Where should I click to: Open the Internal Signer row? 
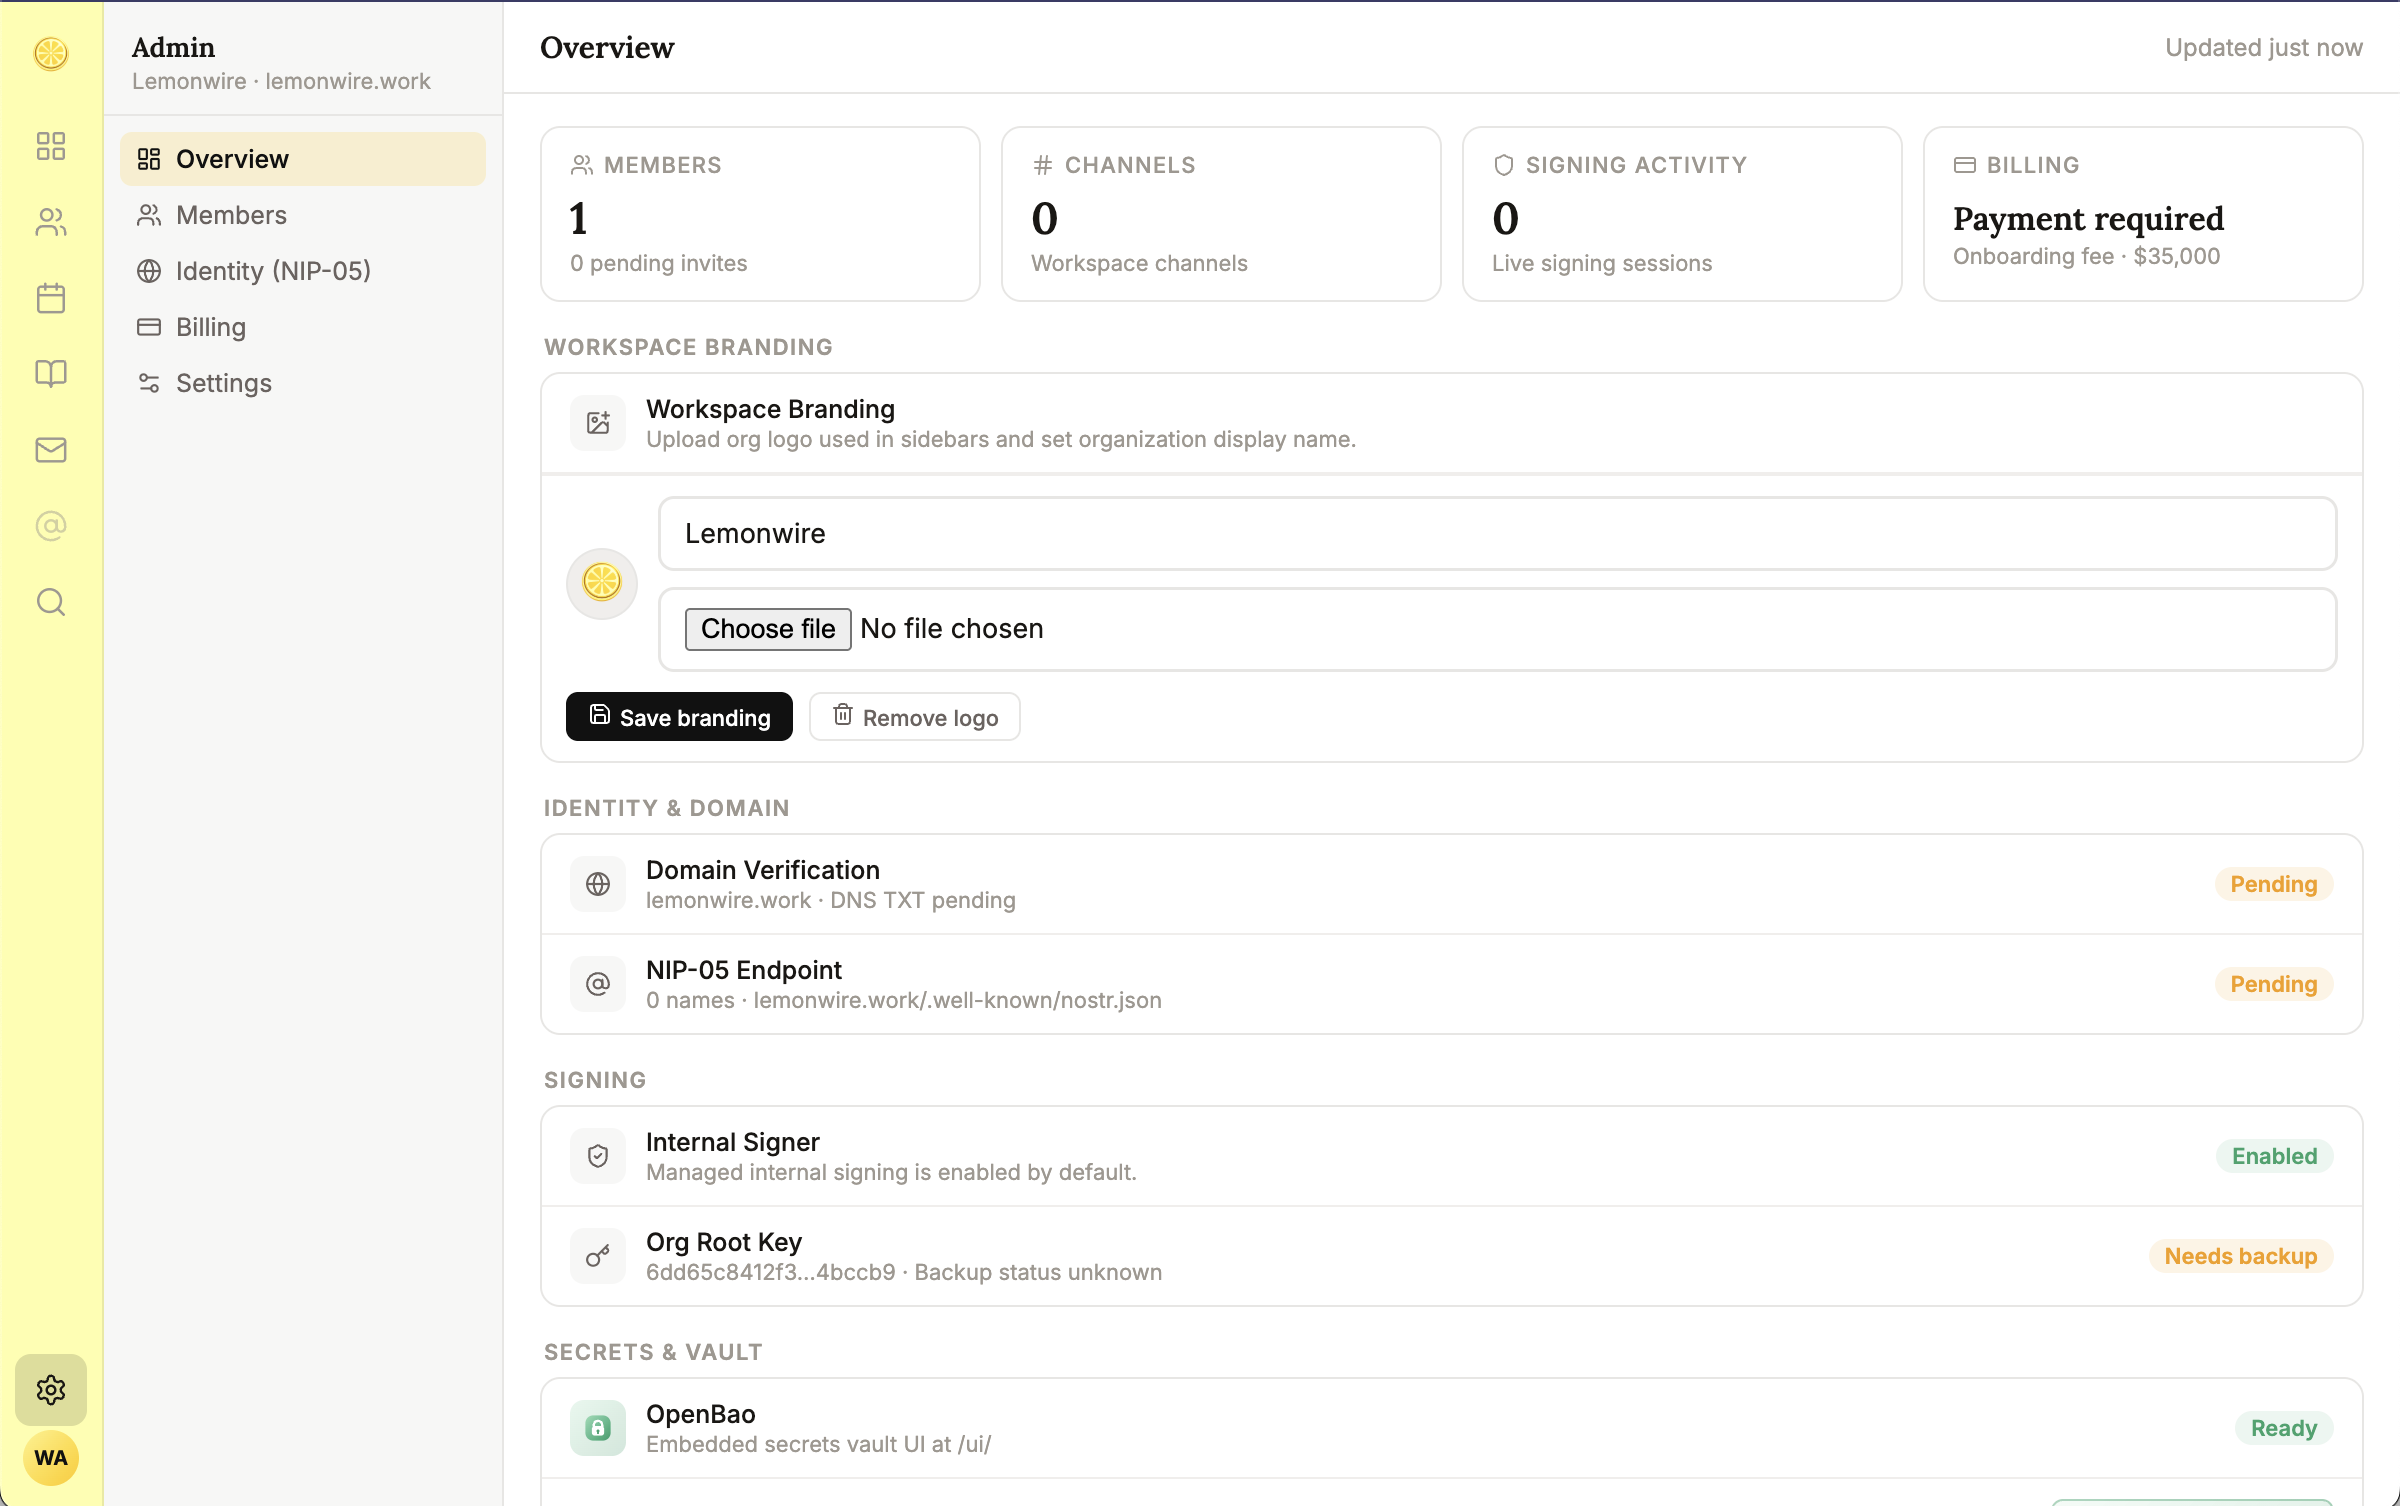tap(1452, 1156)
